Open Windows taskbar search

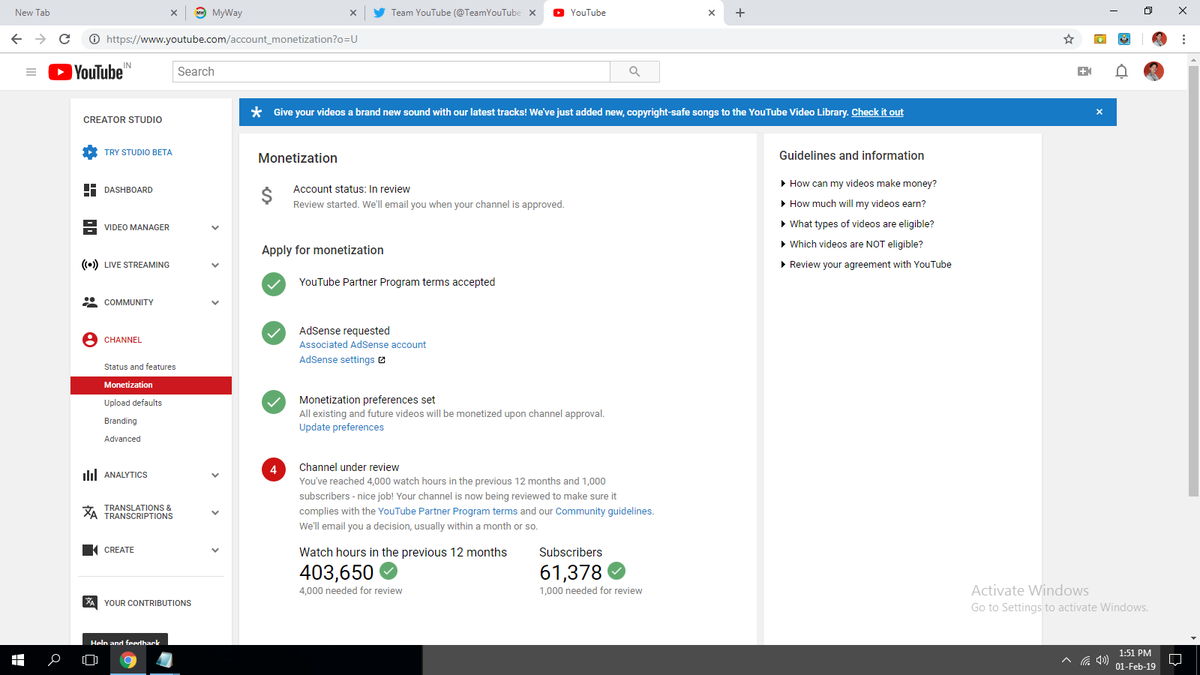click(x=53, y=660)
